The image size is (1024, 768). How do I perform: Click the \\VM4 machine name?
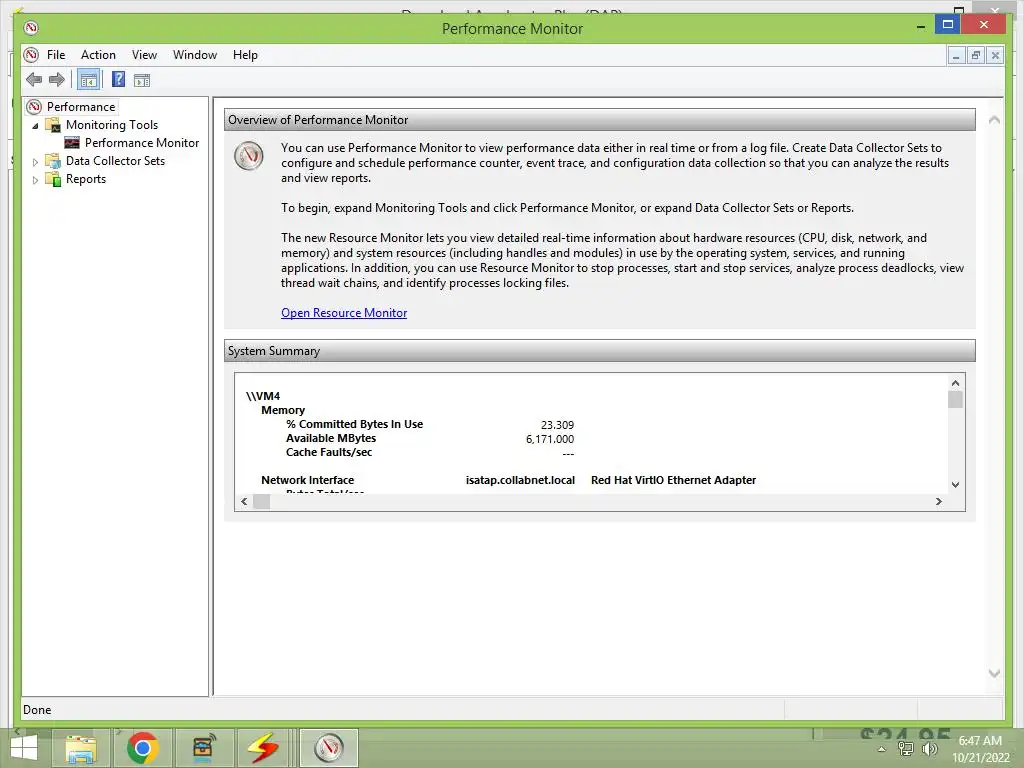pyautogui.click(x=263, y=396)
